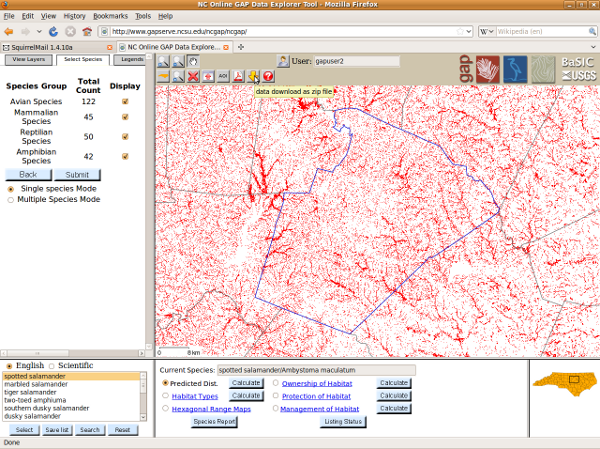The height and width of the screenshot is (449, 600).
Task: Click the Wikipedia search magnifier icon
Action: (x=592, y=31)
